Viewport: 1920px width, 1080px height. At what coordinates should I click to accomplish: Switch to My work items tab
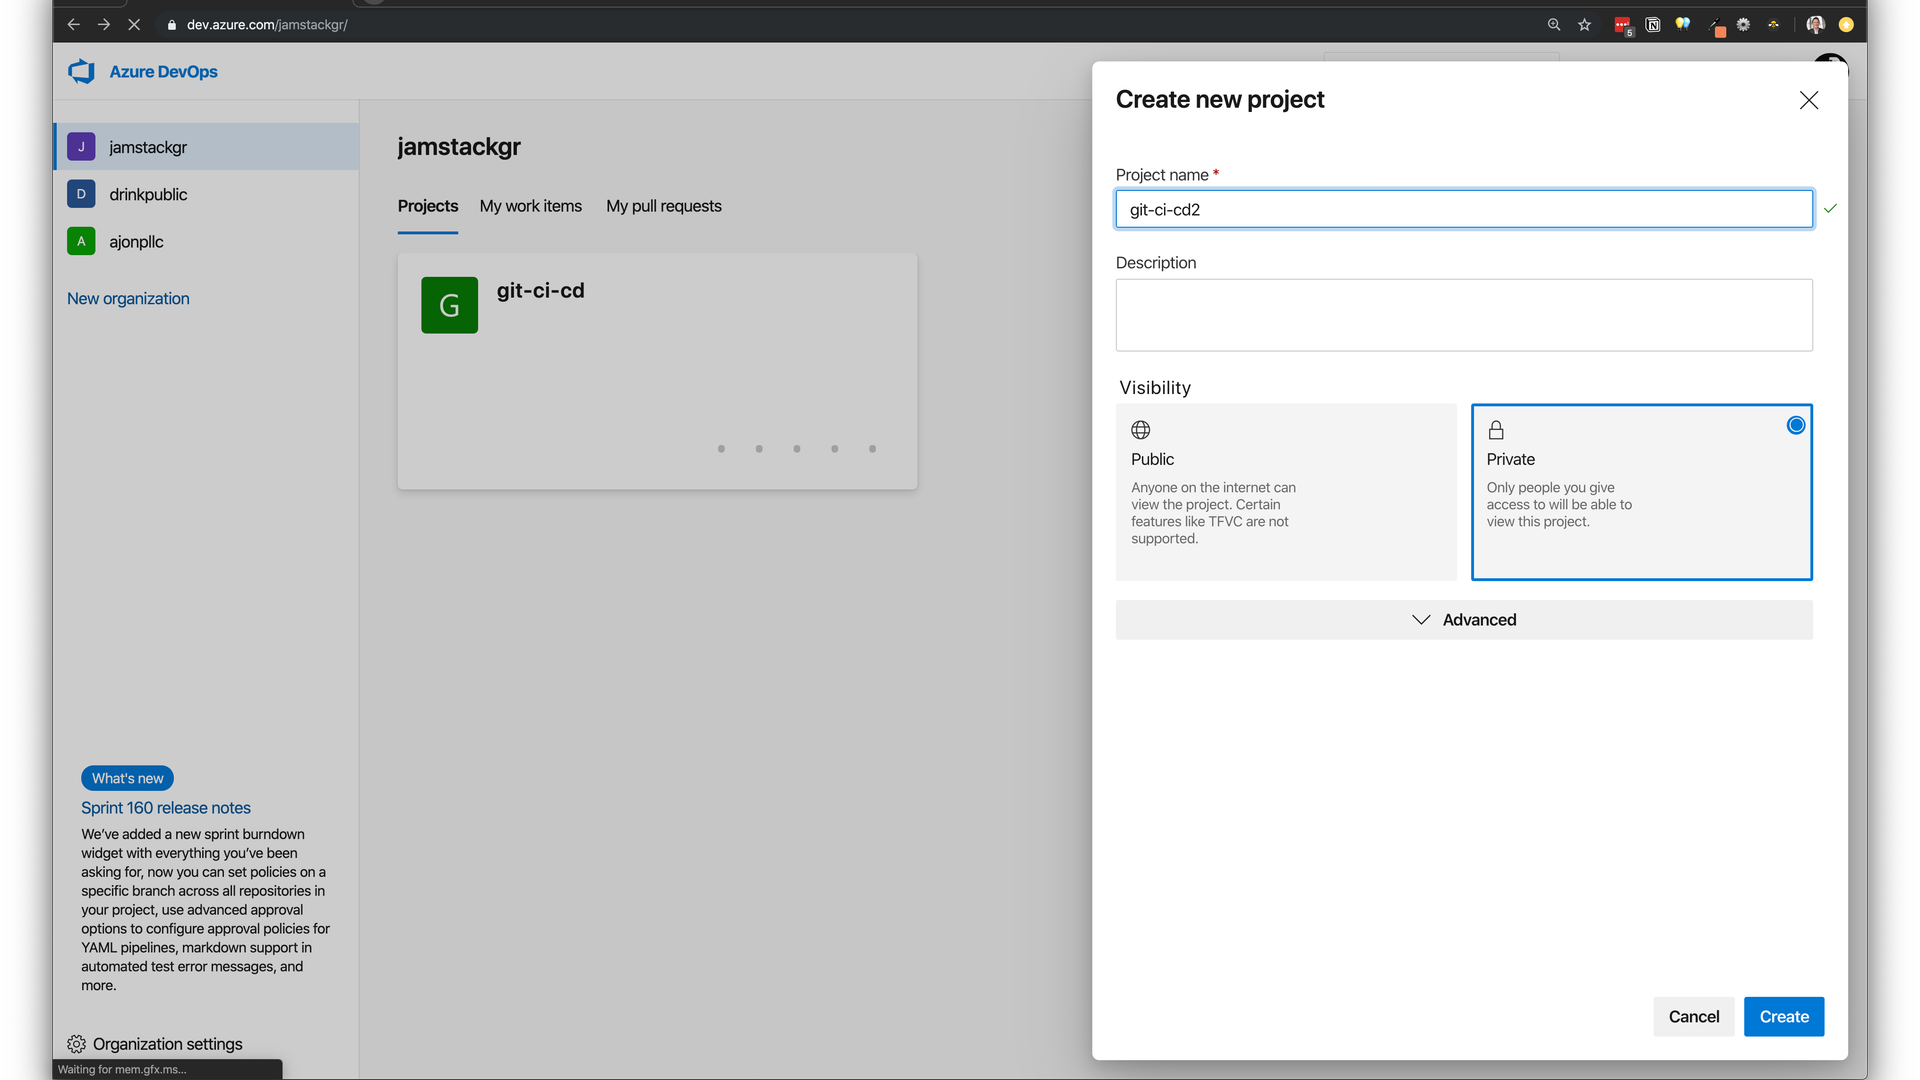[530, 206]
